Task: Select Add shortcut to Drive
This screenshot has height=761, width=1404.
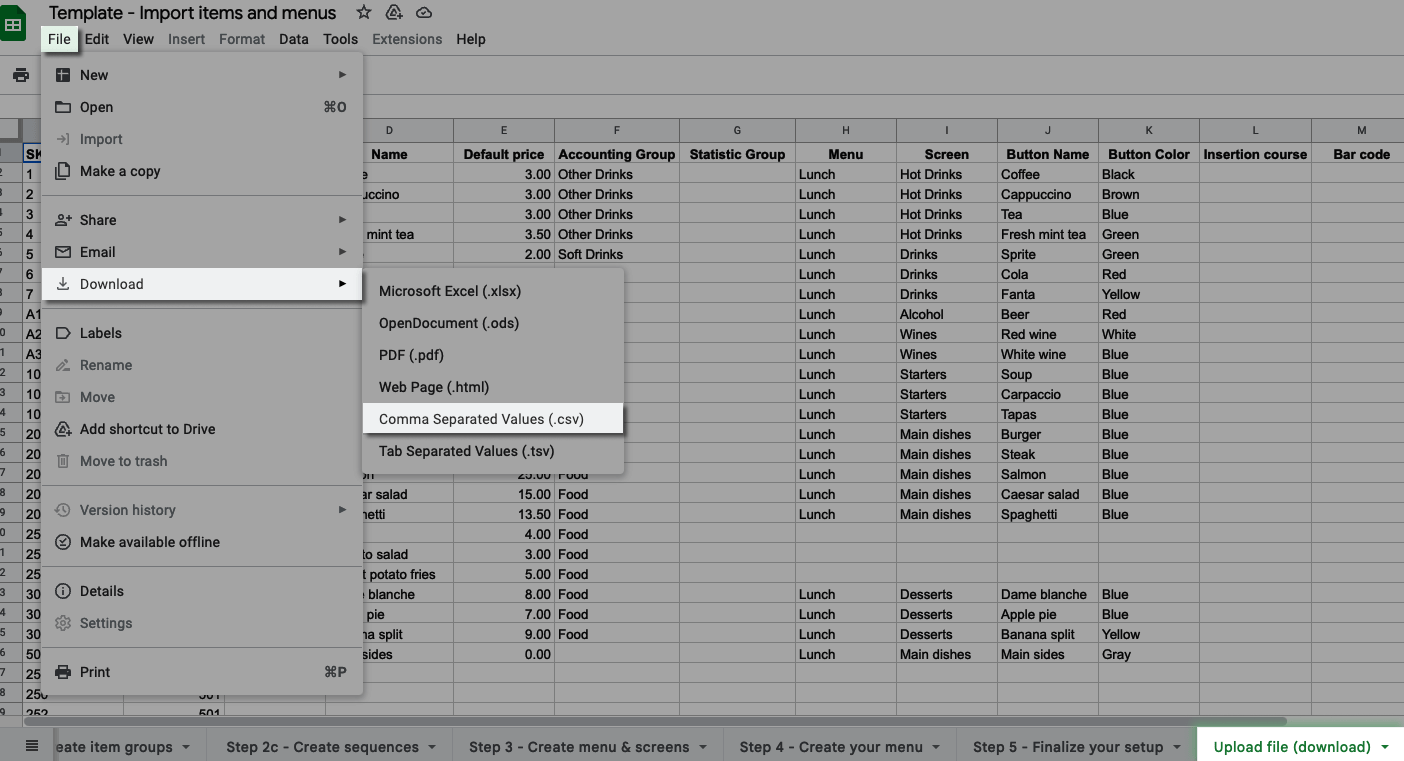Action: coord(147,429)
